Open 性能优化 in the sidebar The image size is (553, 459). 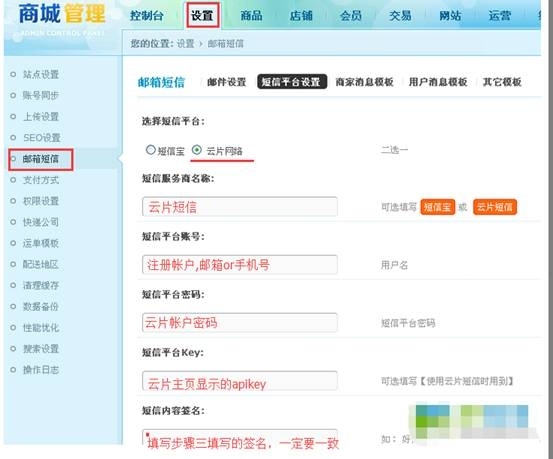coord(41,328)
